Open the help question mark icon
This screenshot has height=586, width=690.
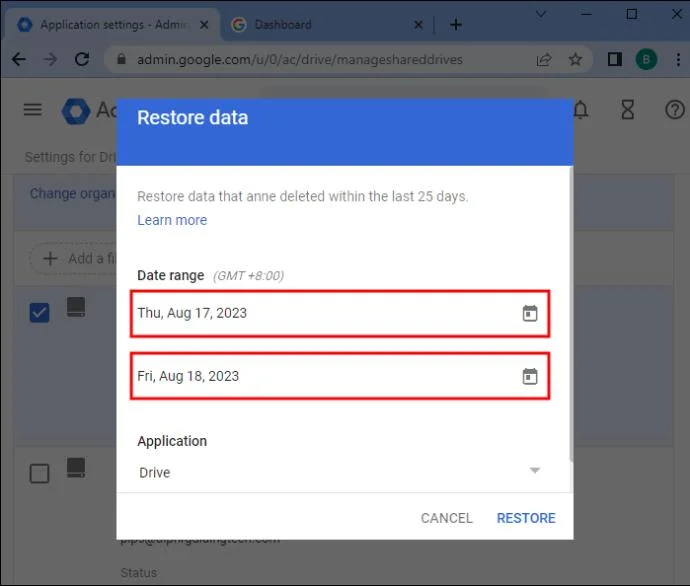click(675, 110)
